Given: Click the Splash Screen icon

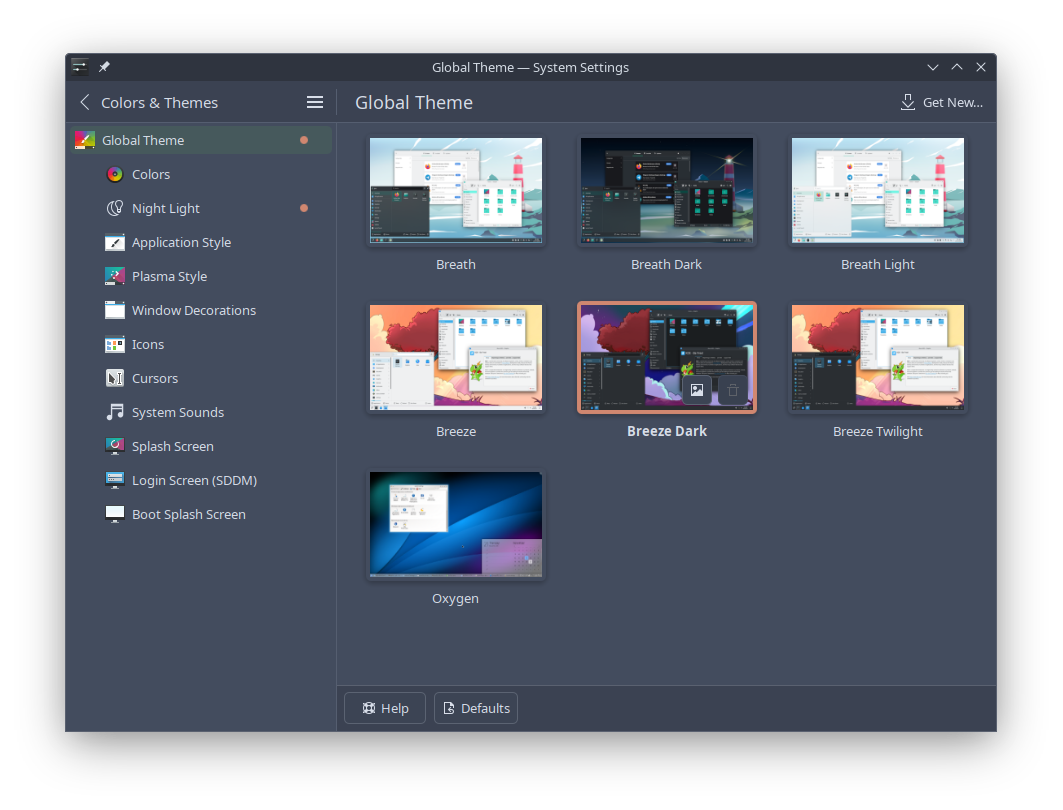Looking at the screenshot, I should click(x=115, y=446).
